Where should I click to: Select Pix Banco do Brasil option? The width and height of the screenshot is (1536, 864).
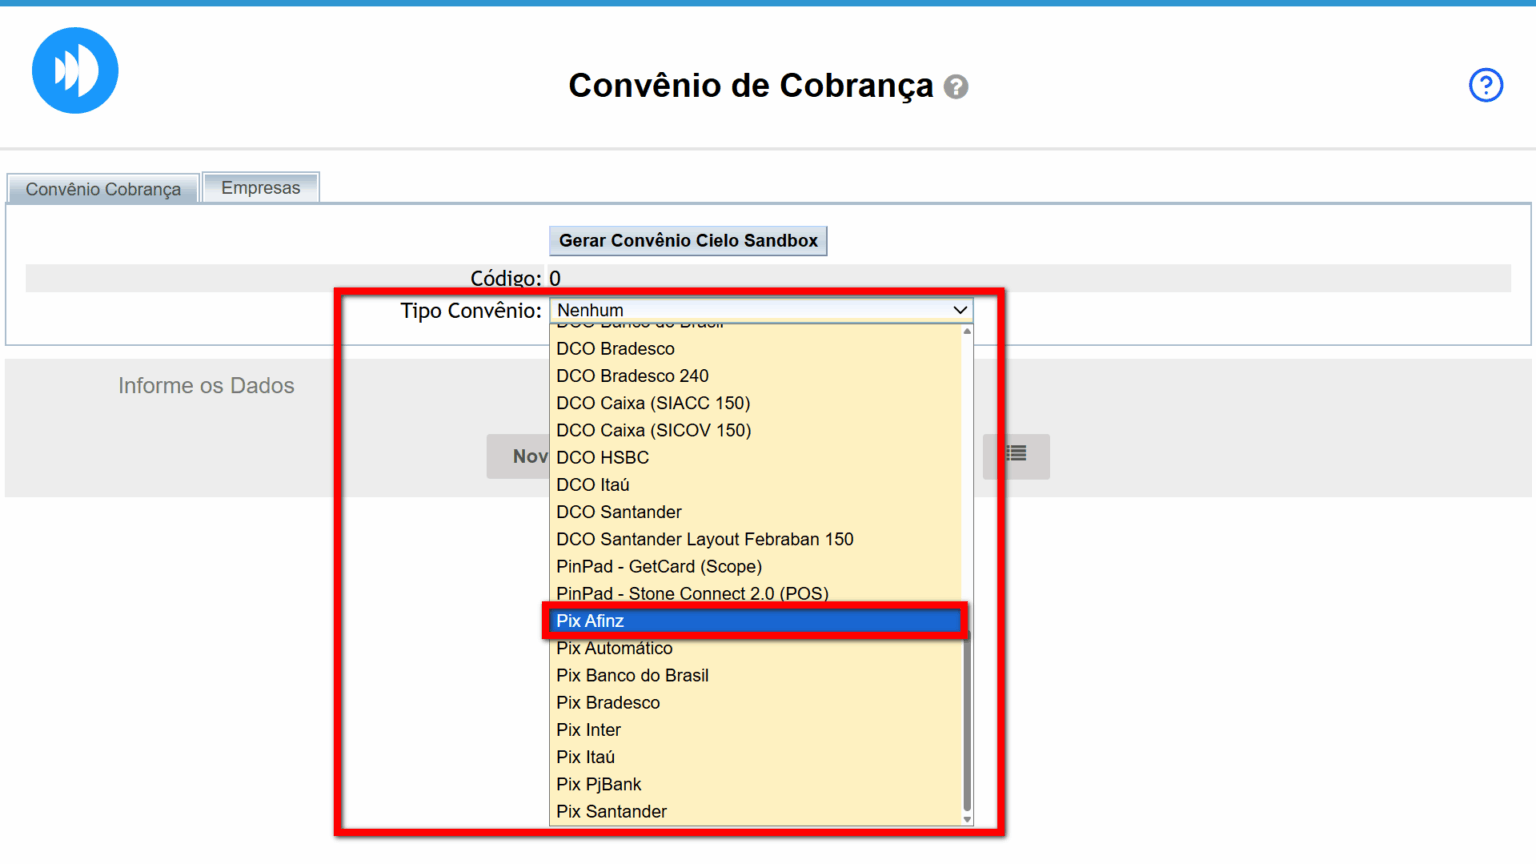(x=632, y=675)
